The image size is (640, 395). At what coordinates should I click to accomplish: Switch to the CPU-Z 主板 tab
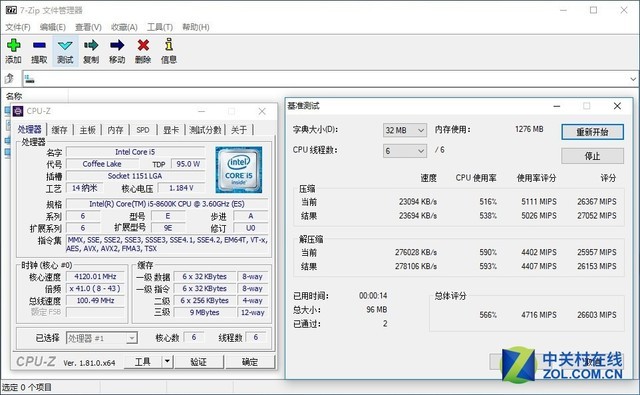point(87,130)
